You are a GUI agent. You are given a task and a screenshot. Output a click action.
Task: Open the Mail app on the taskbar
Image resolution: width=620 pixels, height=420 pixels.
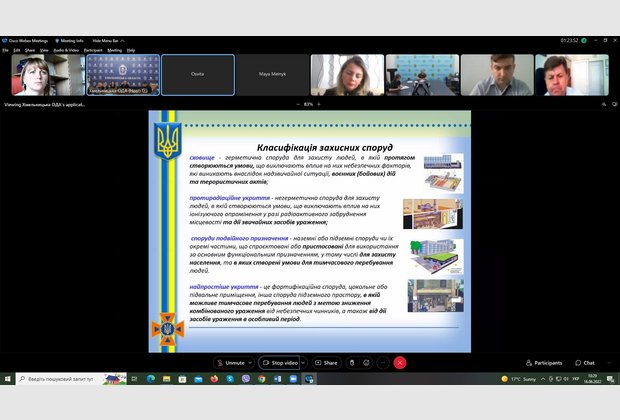[x=198, y=379]
